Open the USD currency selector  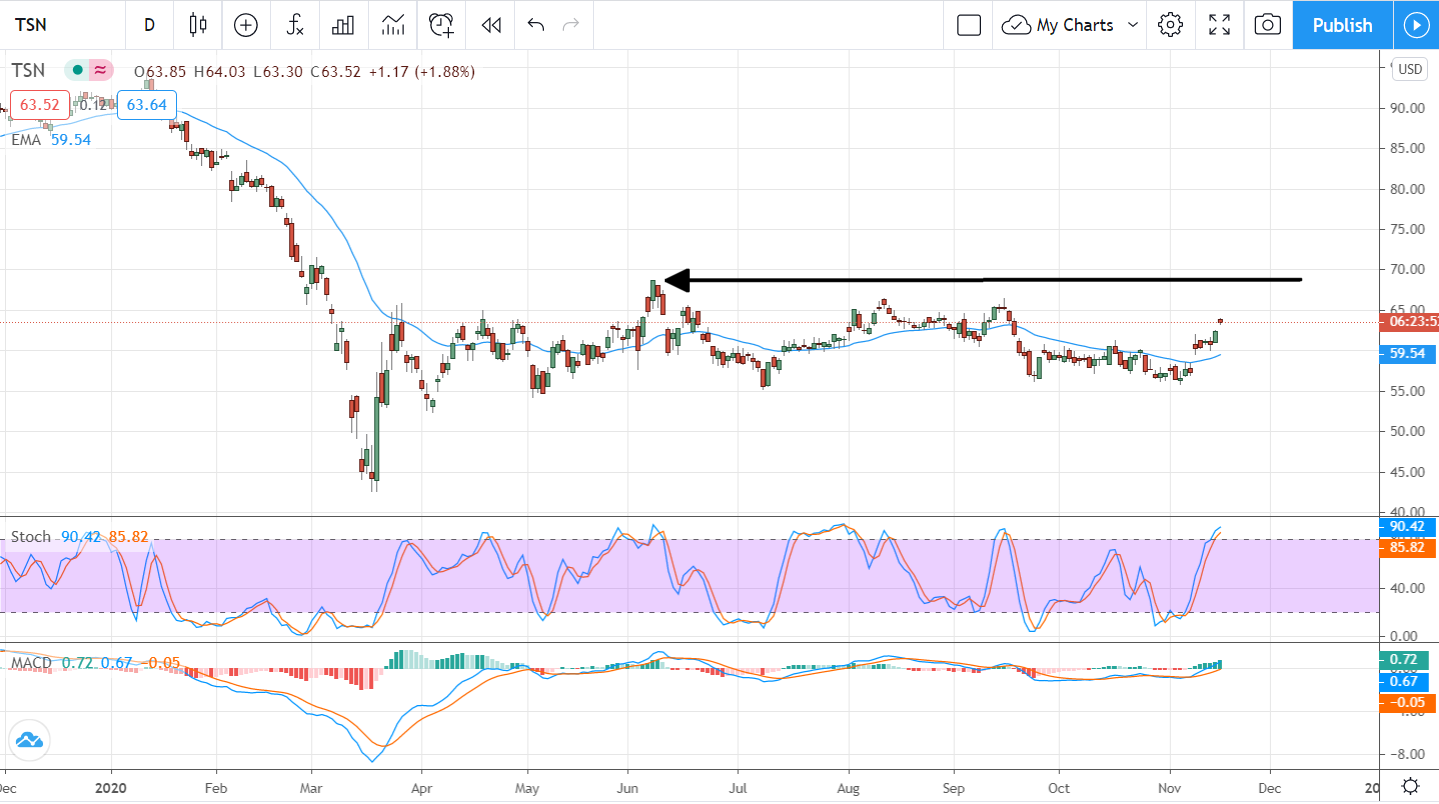point(1410,69)
